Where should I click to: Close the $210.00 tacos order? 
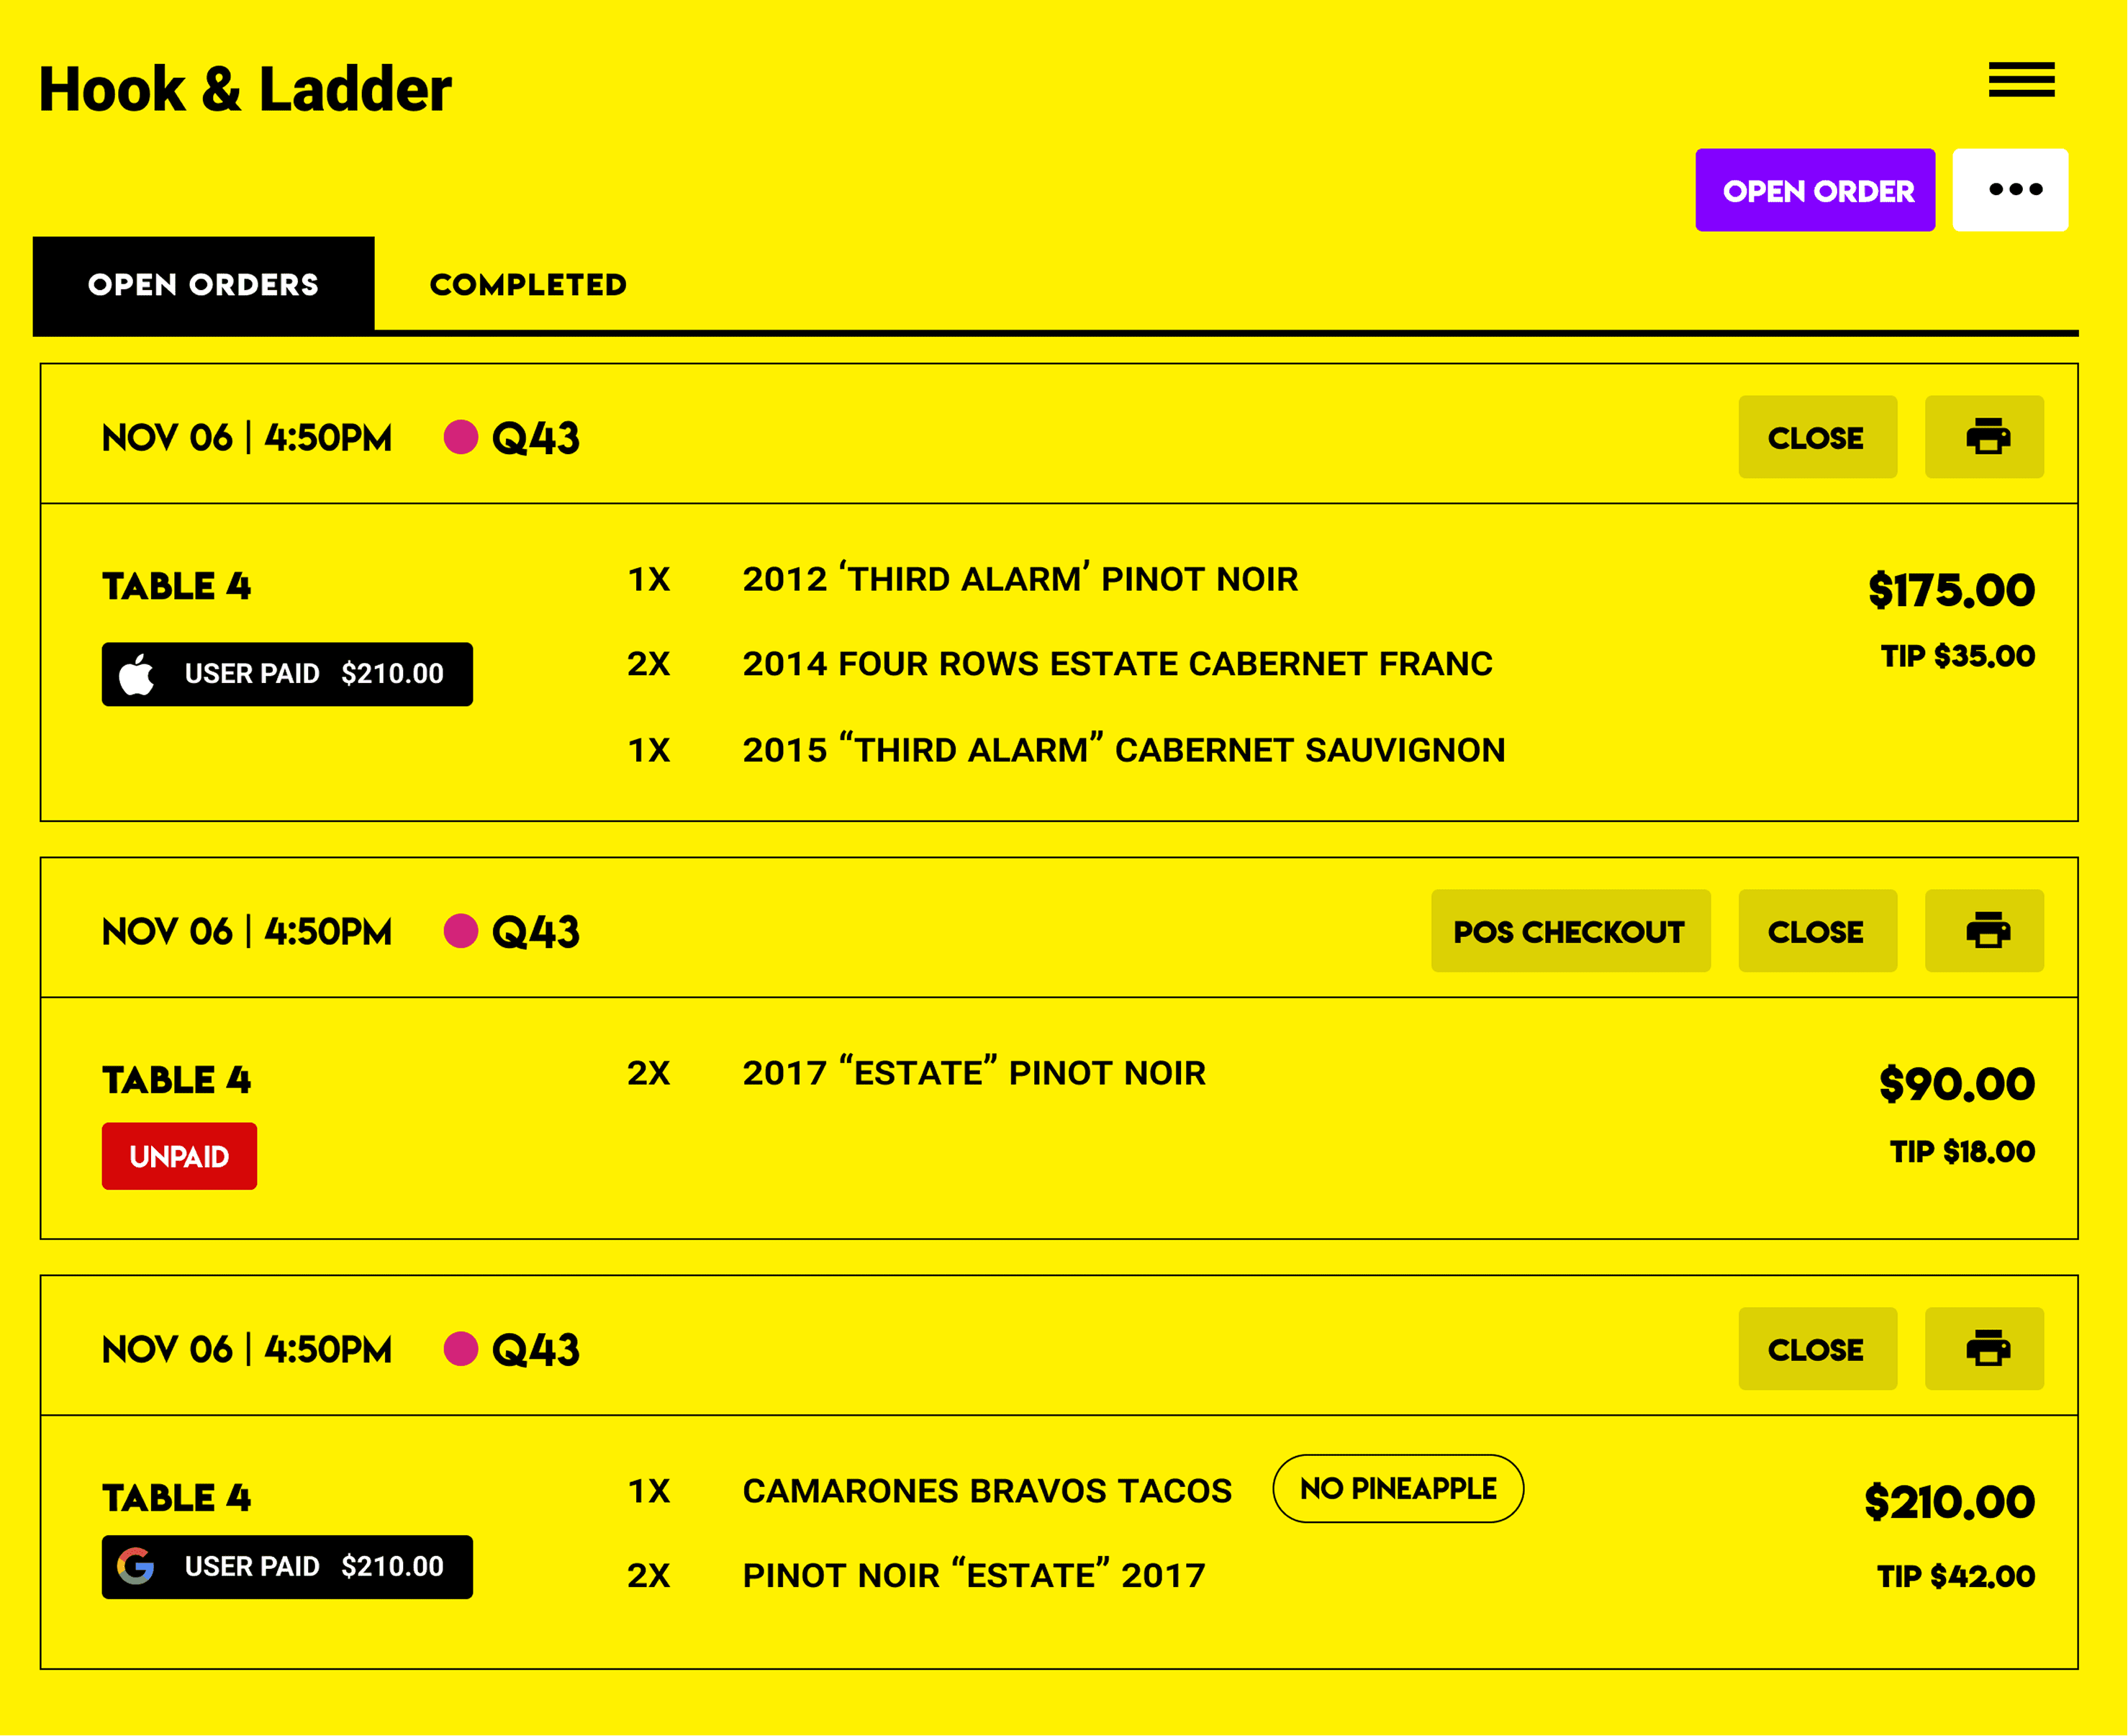[1817, 1349]
